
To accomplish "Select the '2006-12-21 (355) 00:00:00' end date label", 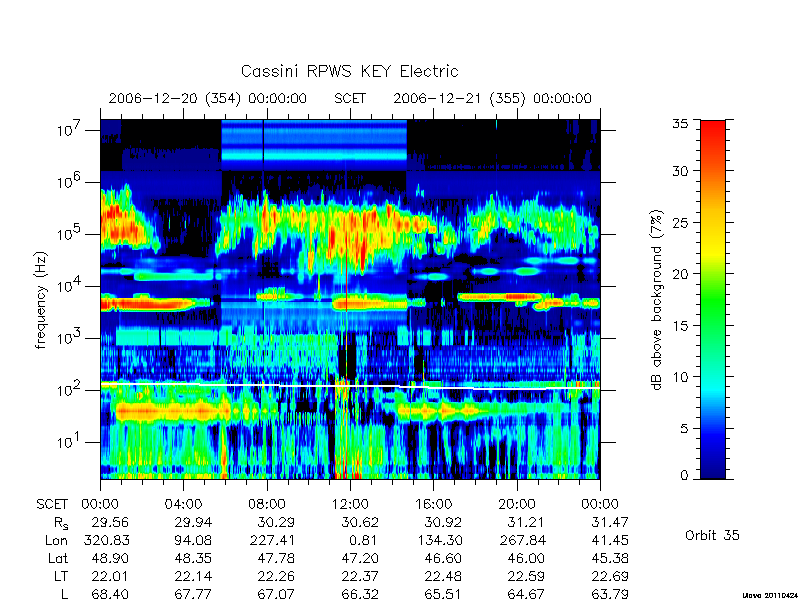I will point(492,98).
